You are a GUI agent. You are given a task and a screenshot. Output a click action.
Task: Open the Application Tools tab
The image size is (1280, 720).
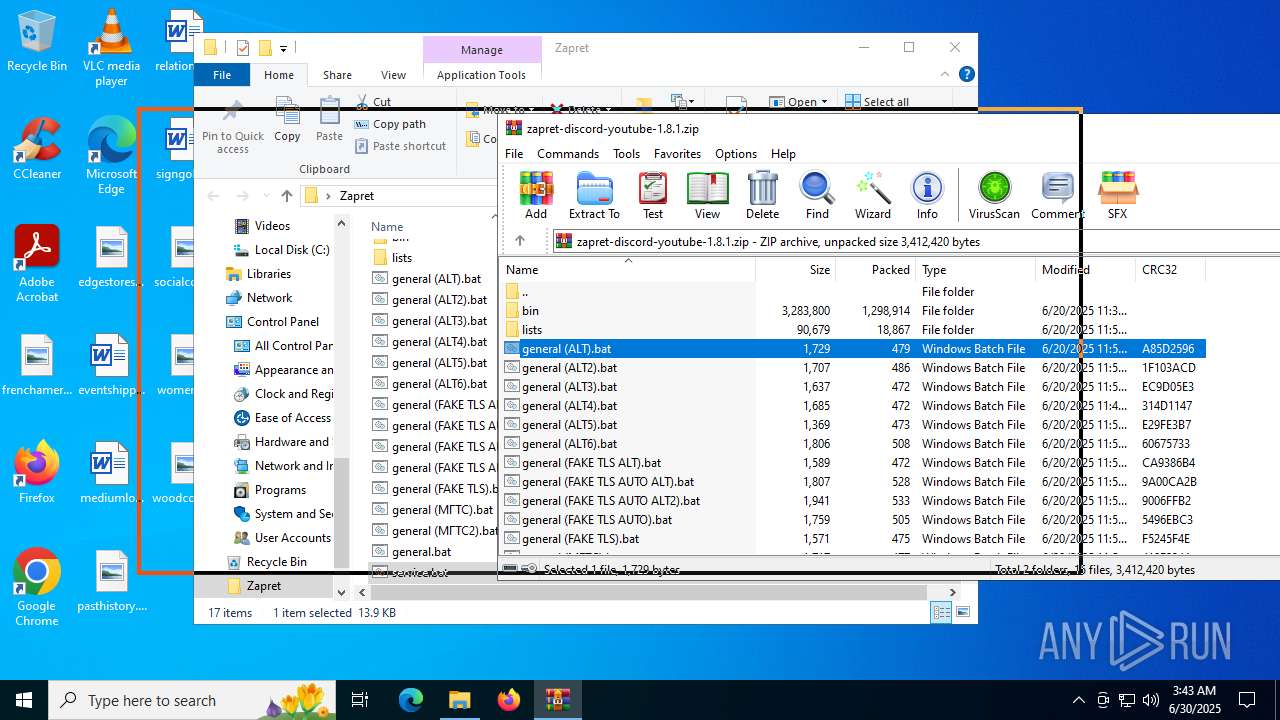tap(481, 75)
